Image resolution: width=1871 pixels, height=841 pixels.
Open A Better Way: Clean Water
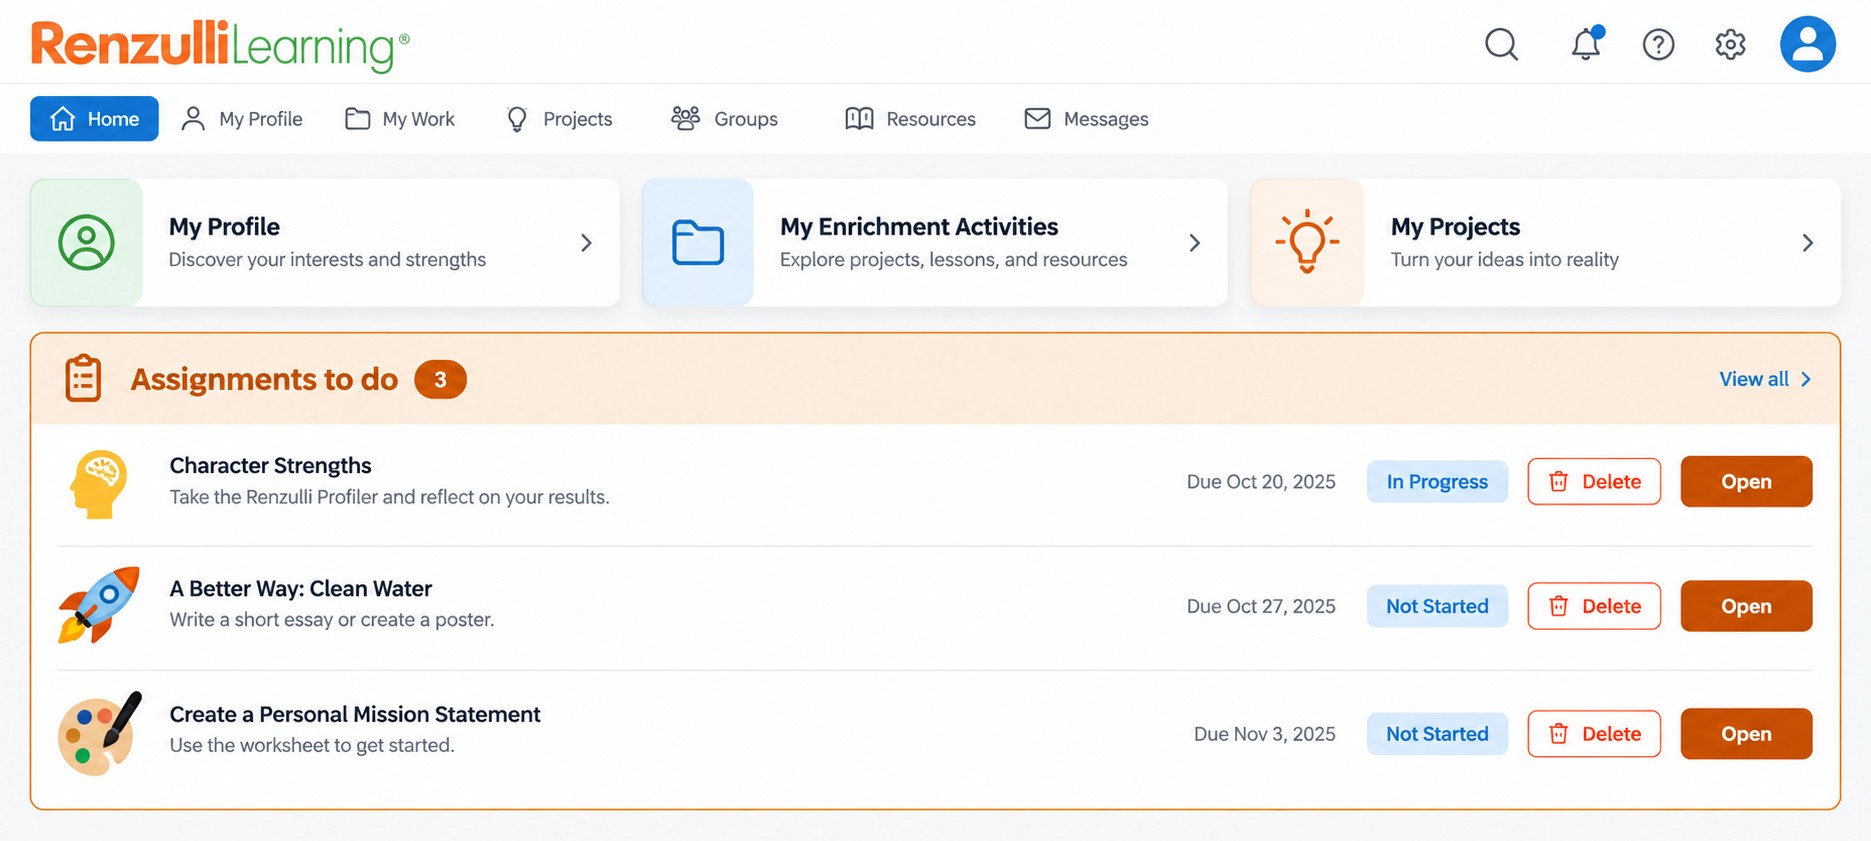pos(1746,606)
